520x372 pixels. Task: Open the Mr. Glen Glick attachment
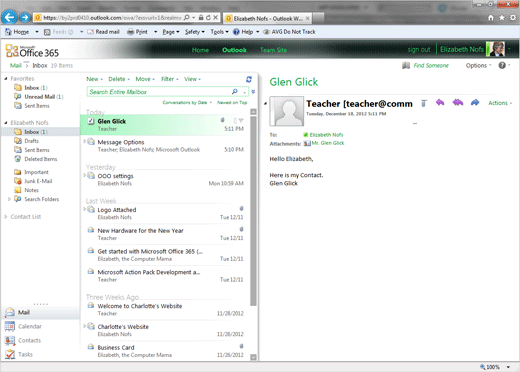click(x=328, y=143)
